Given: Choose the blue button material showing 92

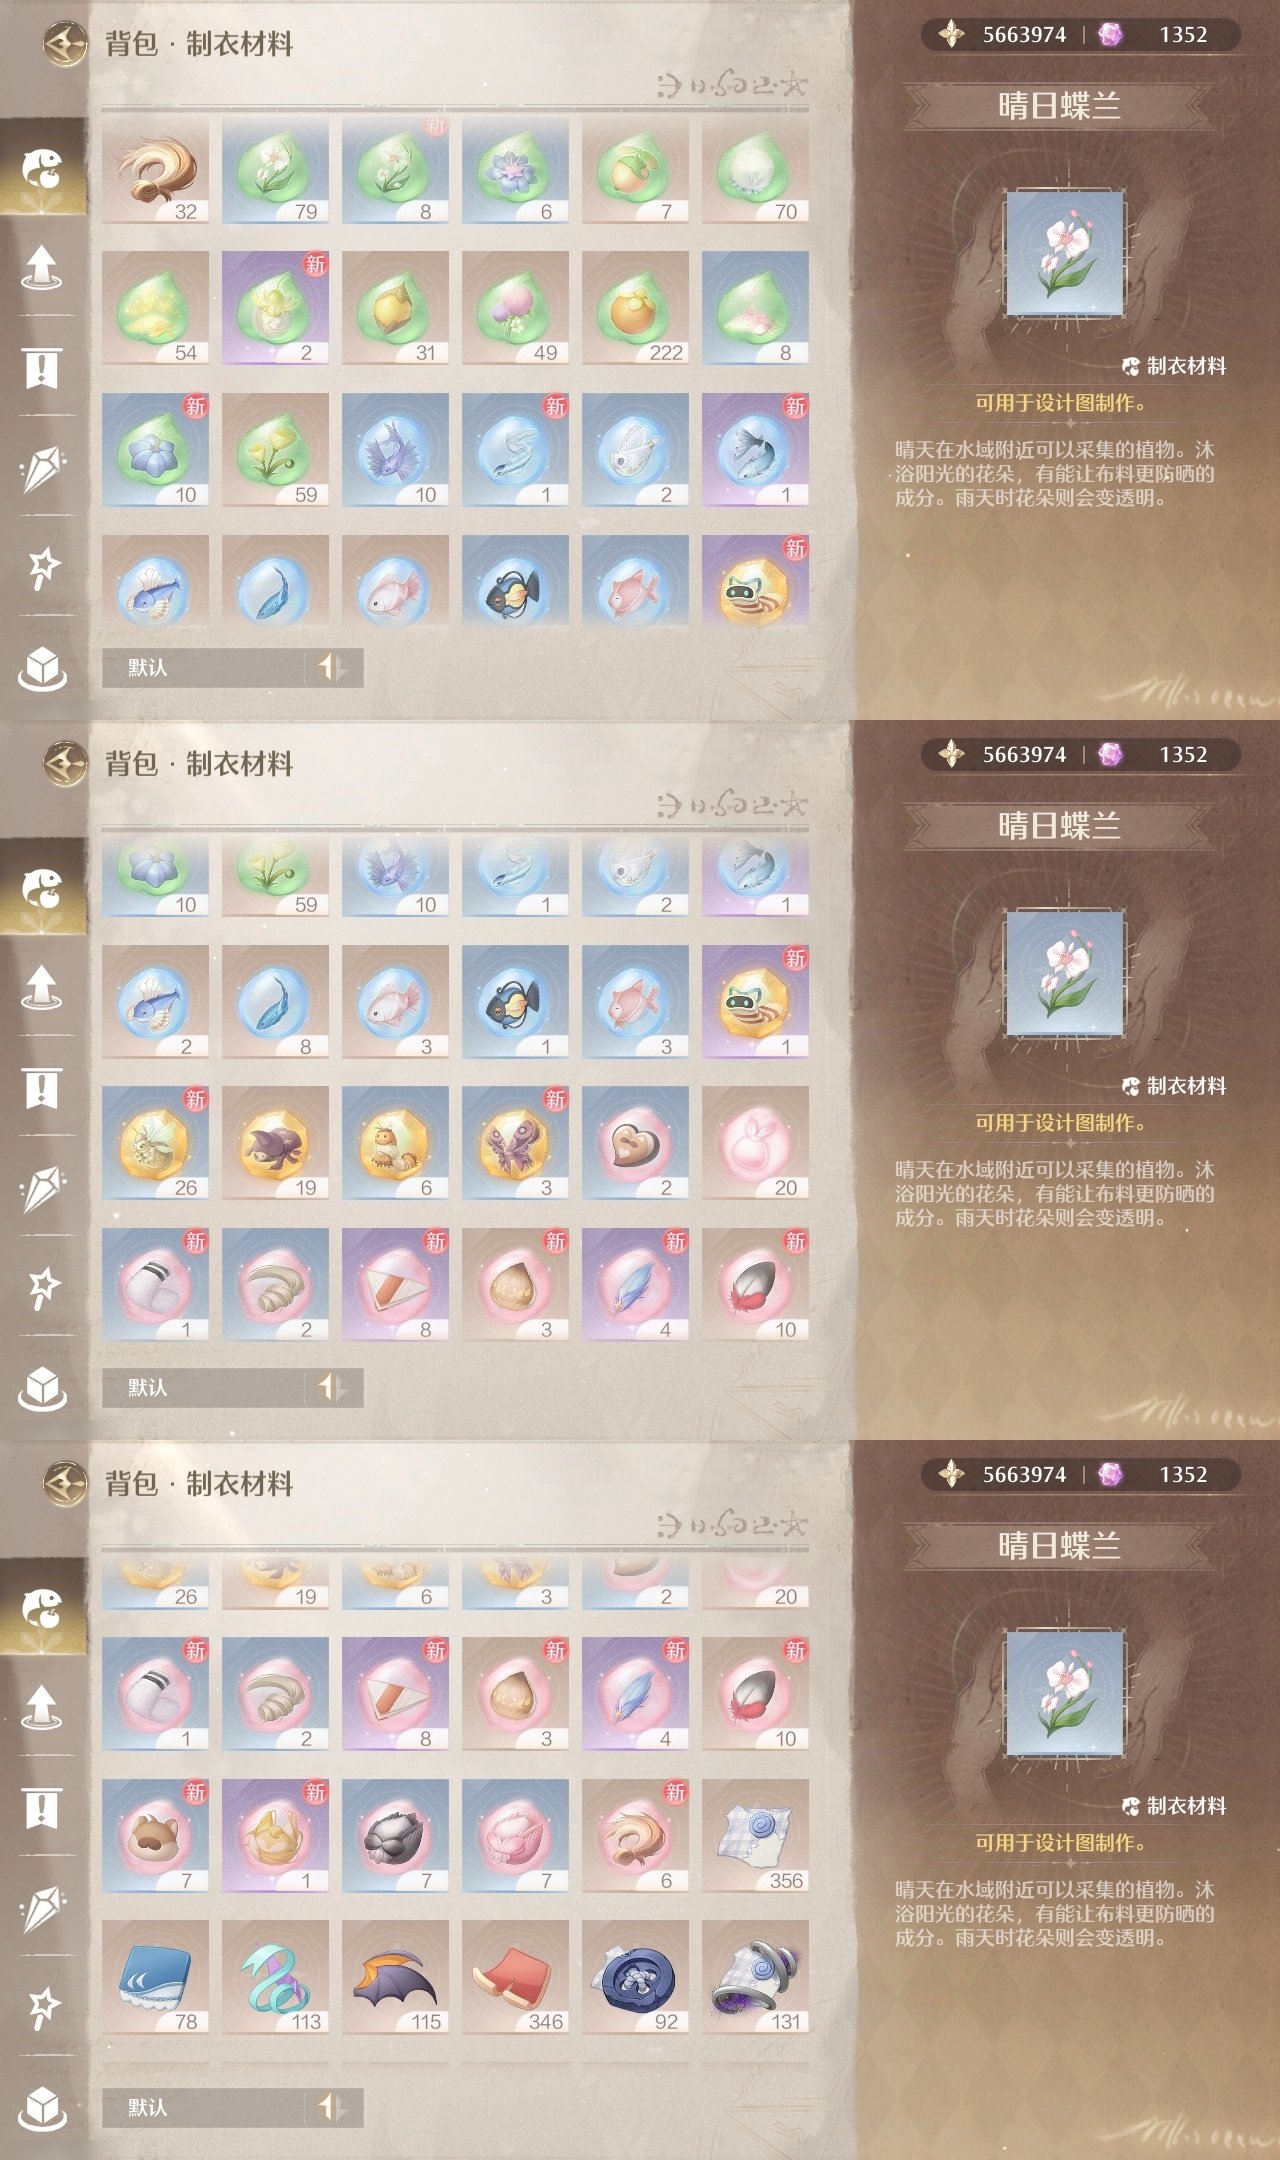Looking at the screenshot, I should click(x=635, y=1977).
